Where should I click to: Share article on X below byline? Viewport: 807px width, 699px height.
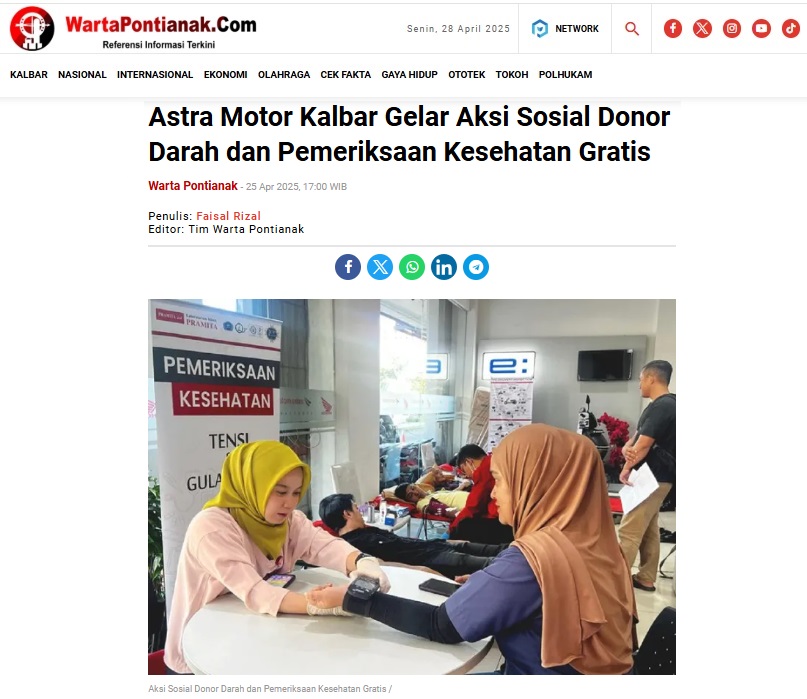tap(380, 267)
